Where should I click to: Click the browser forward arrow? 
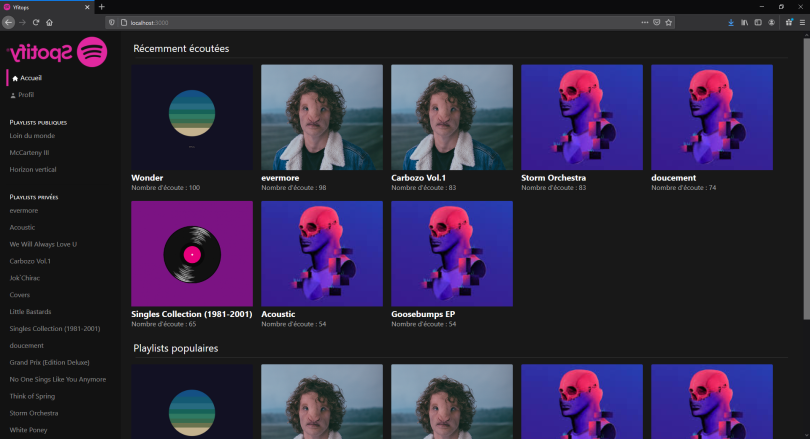tap(22, 22)
